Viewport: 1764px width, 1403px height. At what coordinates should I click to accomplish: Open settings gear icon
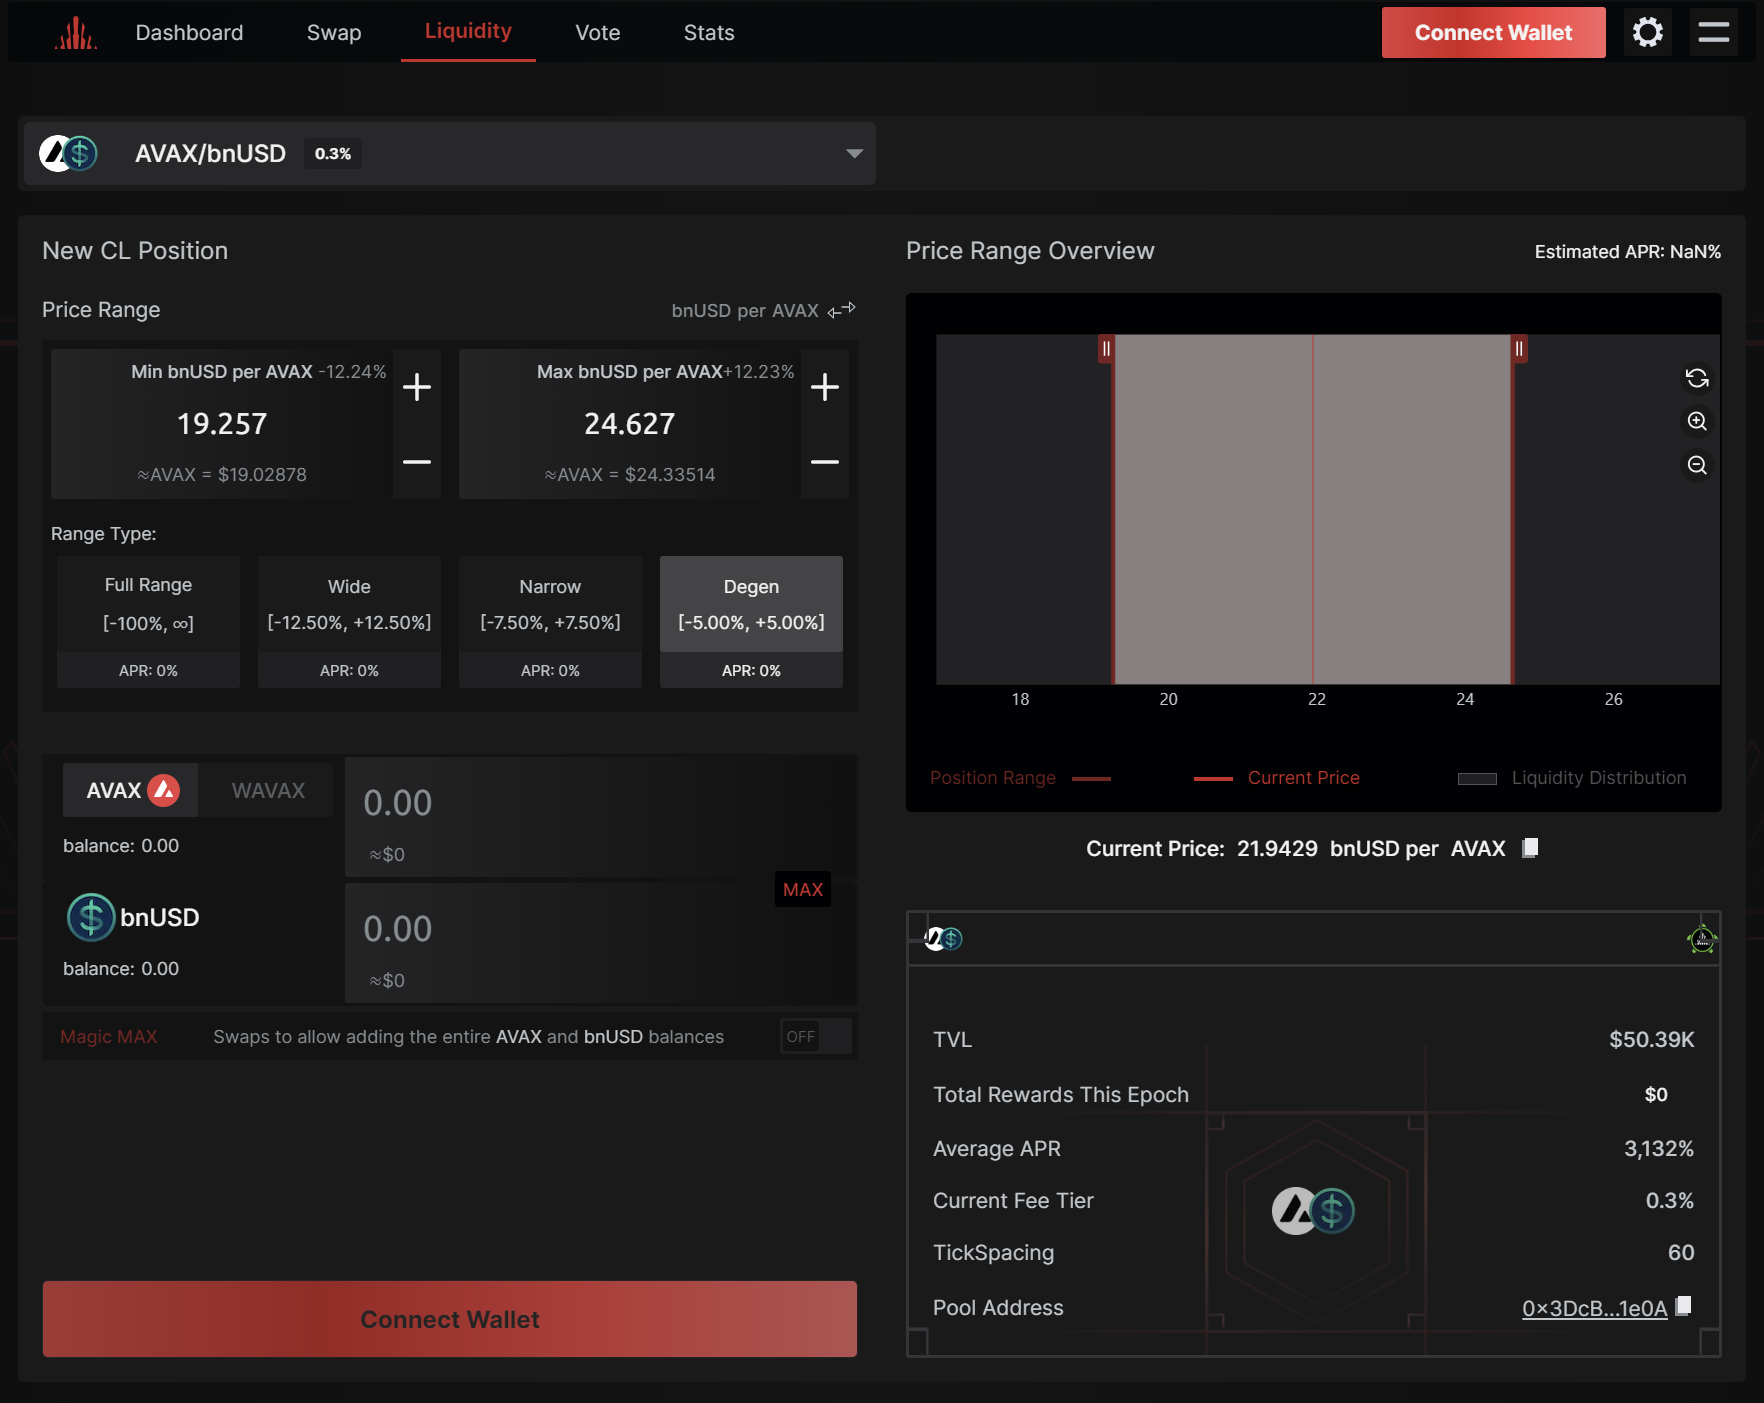(x=1648, y=32)
